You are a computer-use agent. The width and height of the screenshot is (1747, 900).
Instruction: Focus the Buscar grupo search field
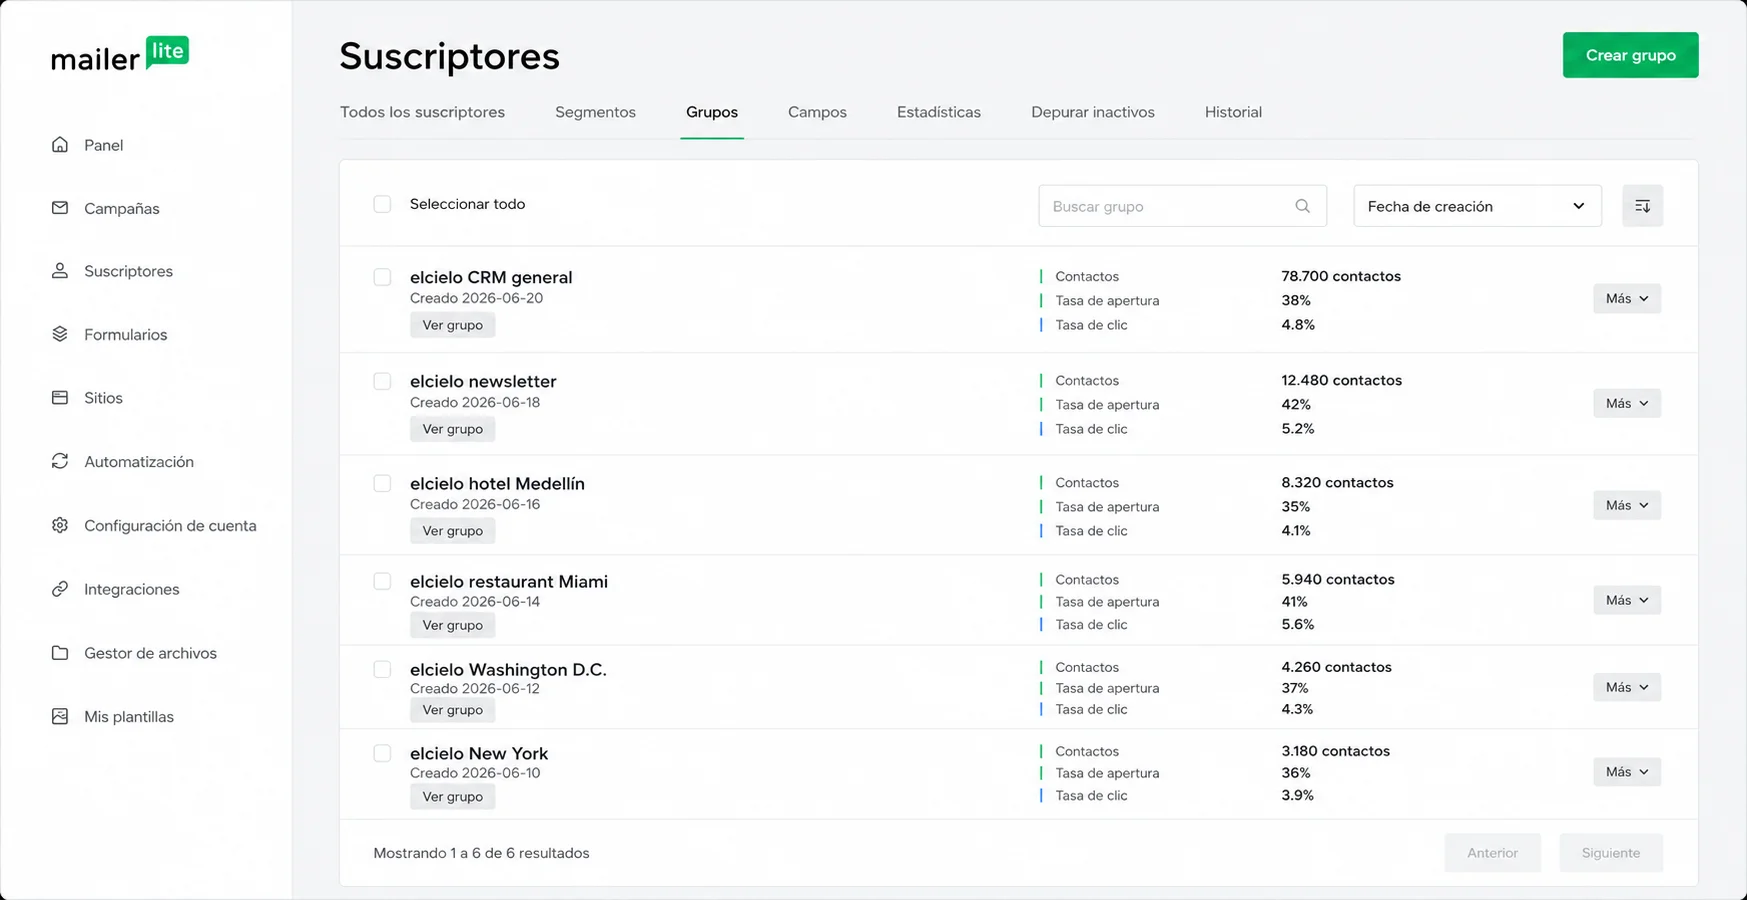tap(1182, 206)
